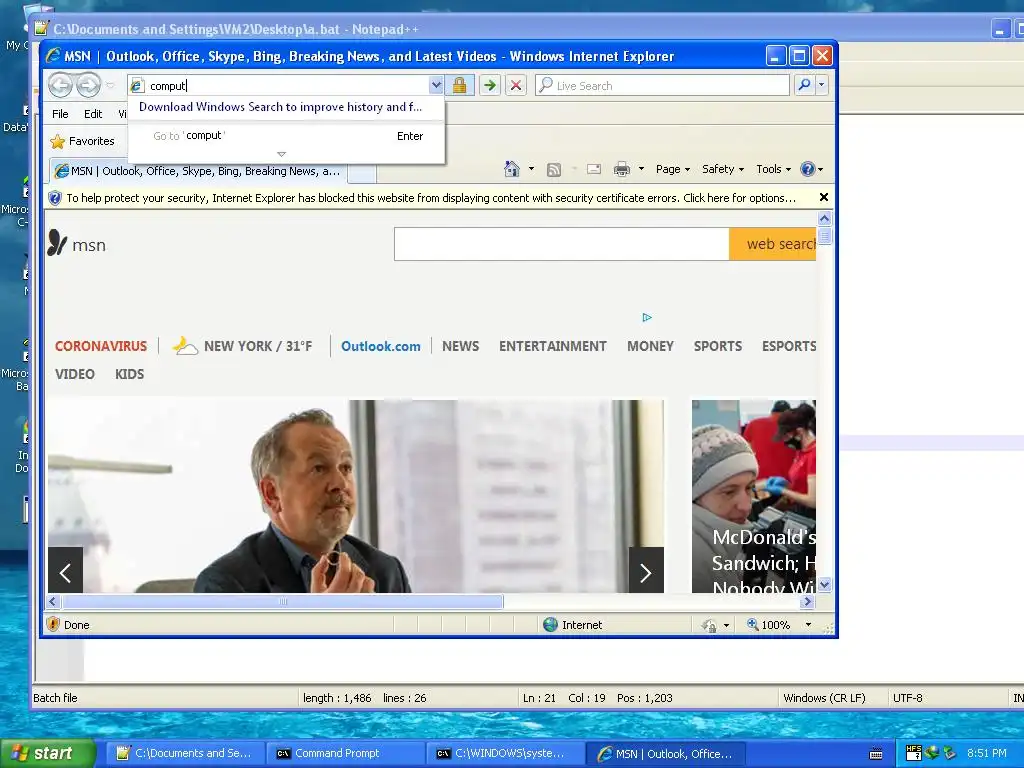Click the Home page icon

(x=512, y=169)
